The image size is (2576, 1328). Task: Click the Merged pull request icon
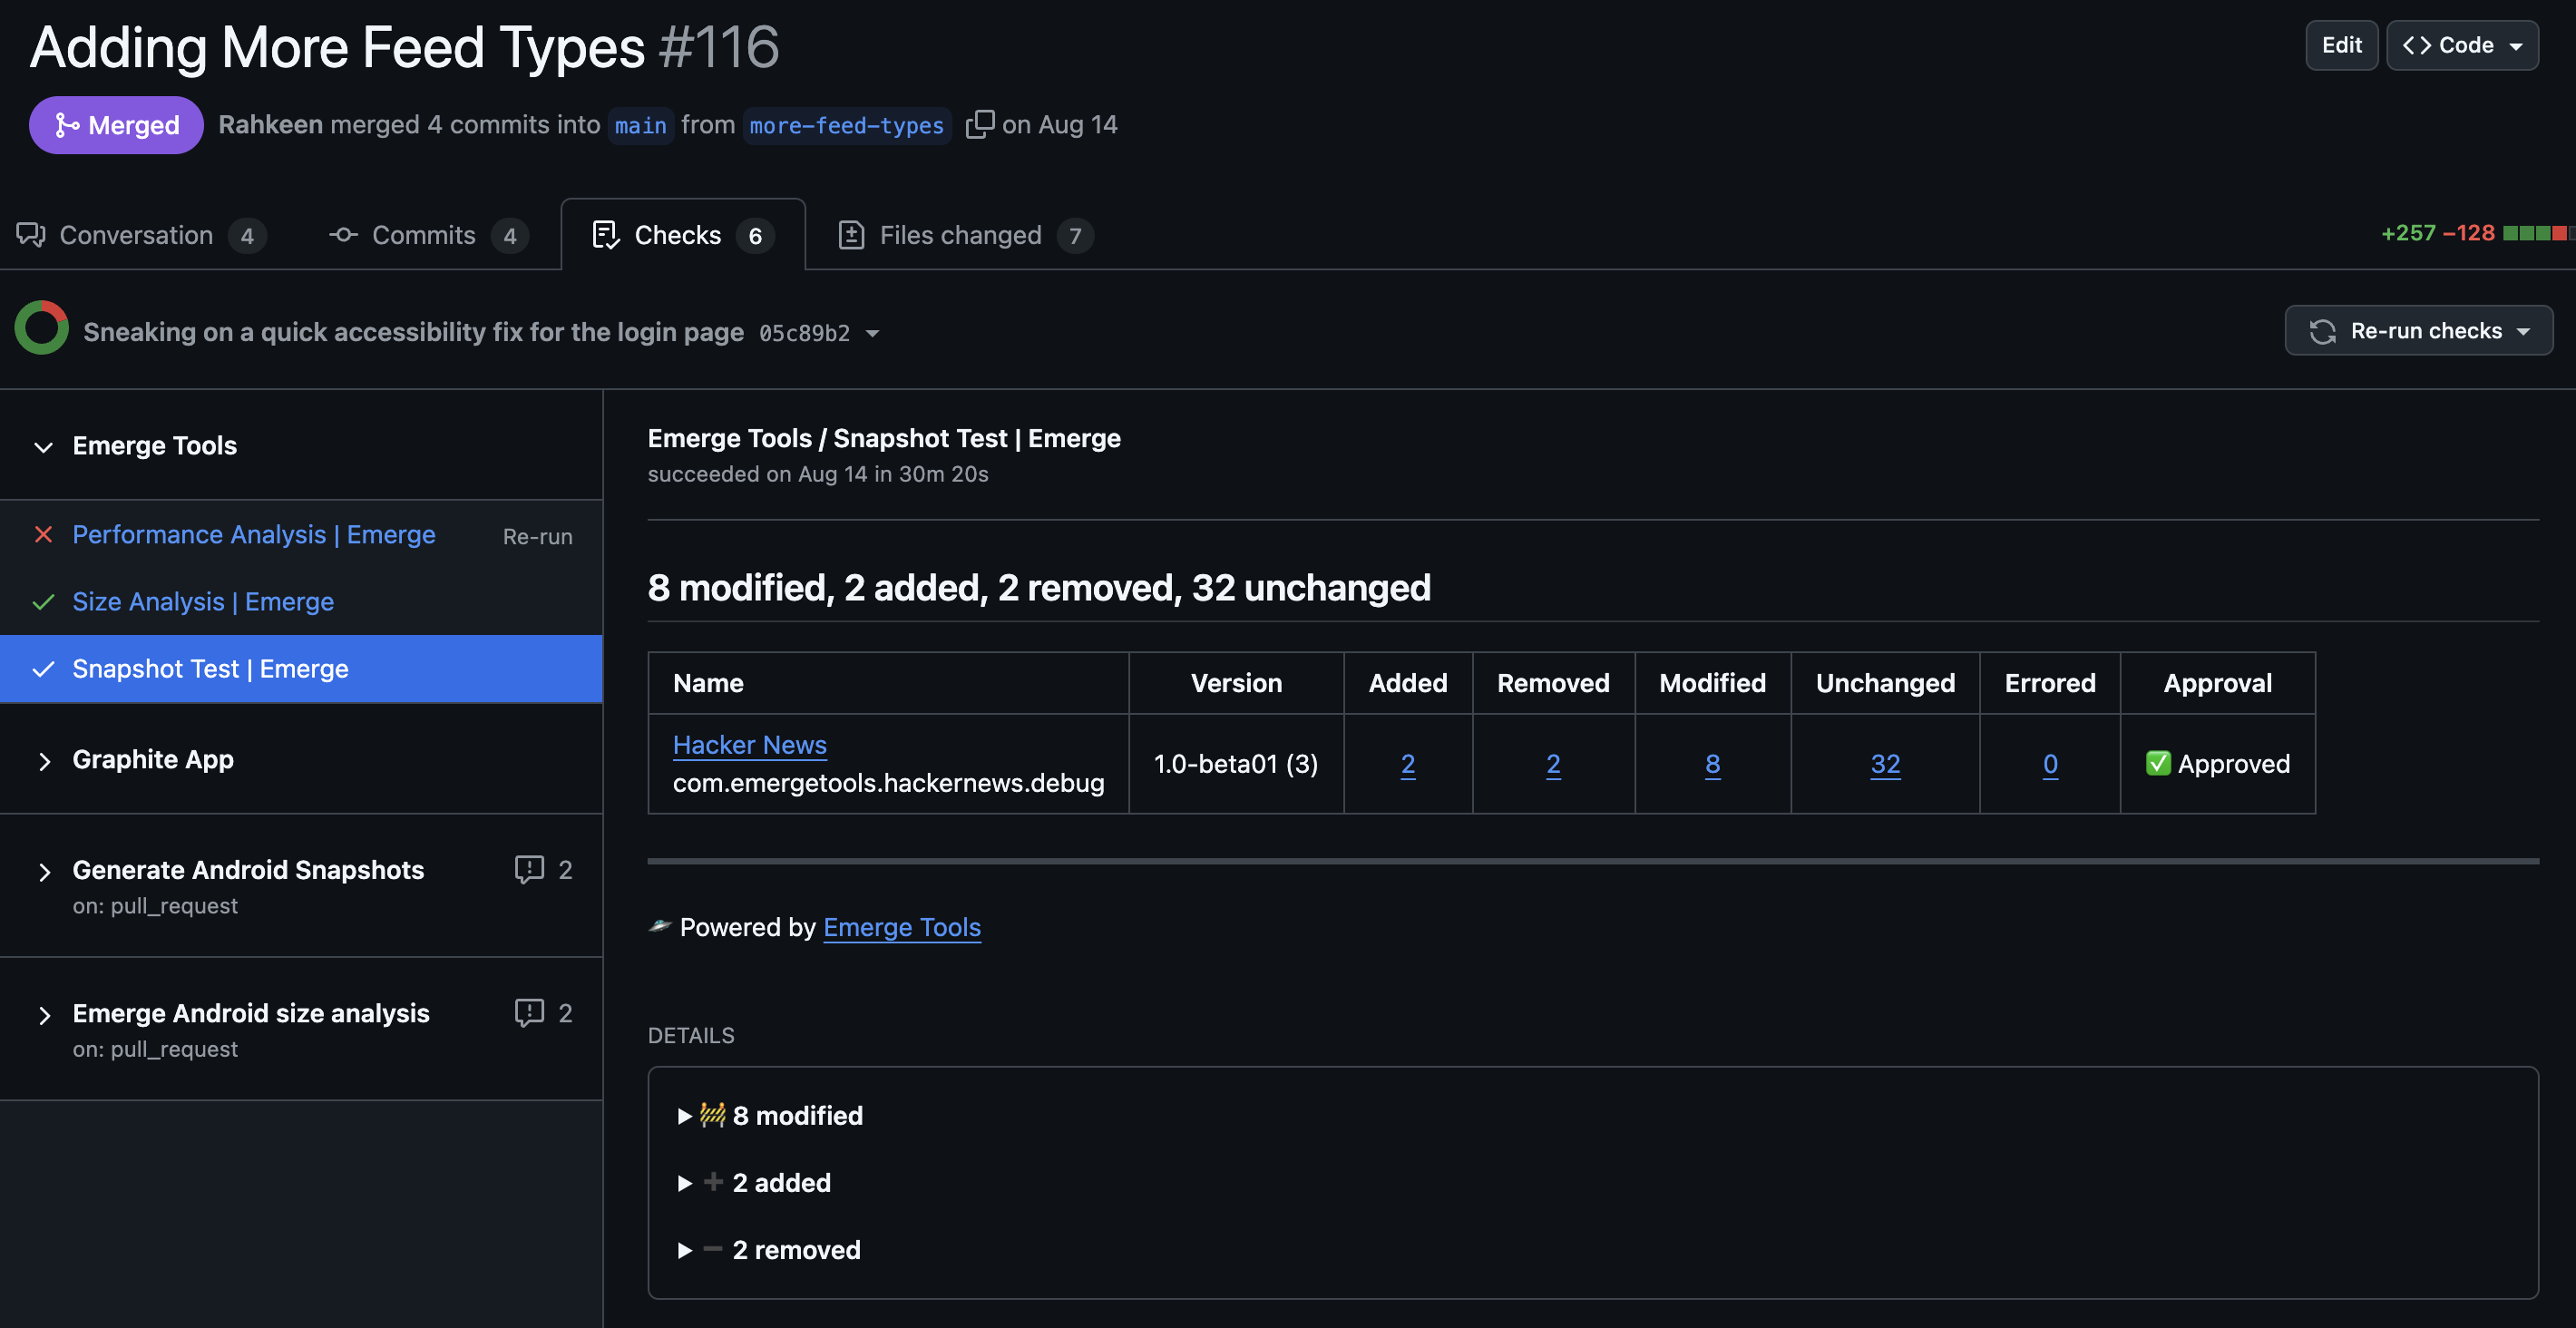pyautogui.click(x=65, y=124)
